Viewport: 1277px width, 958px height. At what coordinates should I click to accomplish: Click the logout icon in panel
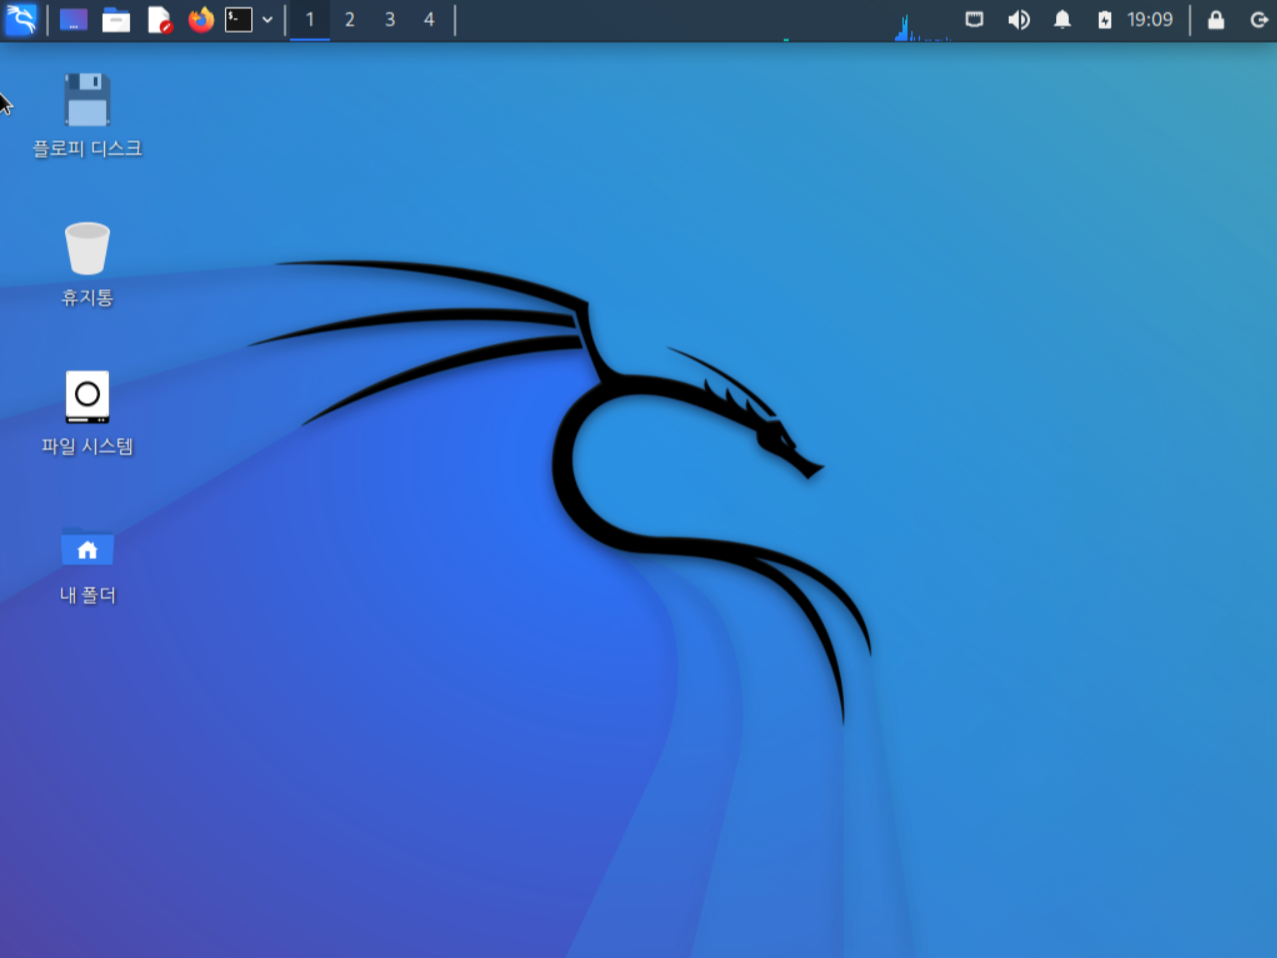[1259, 19]
